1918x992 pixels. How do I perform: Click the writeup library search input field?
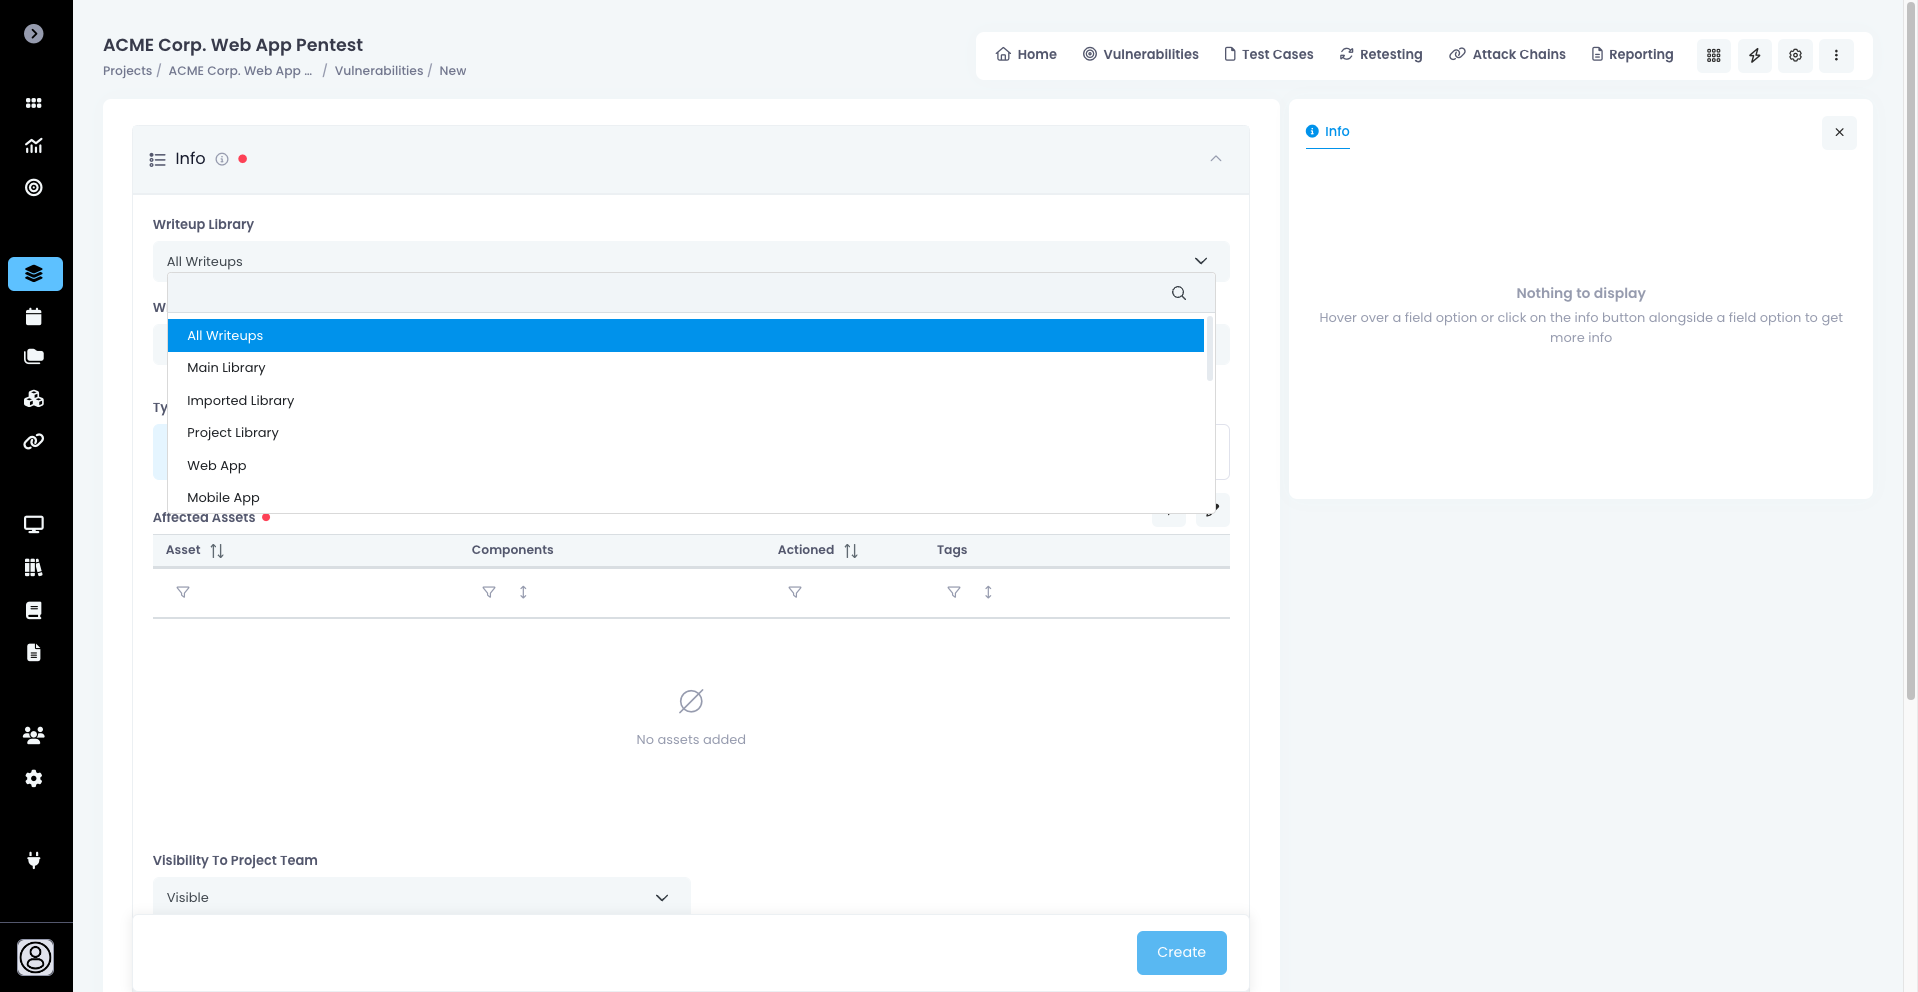click(670, 293)
